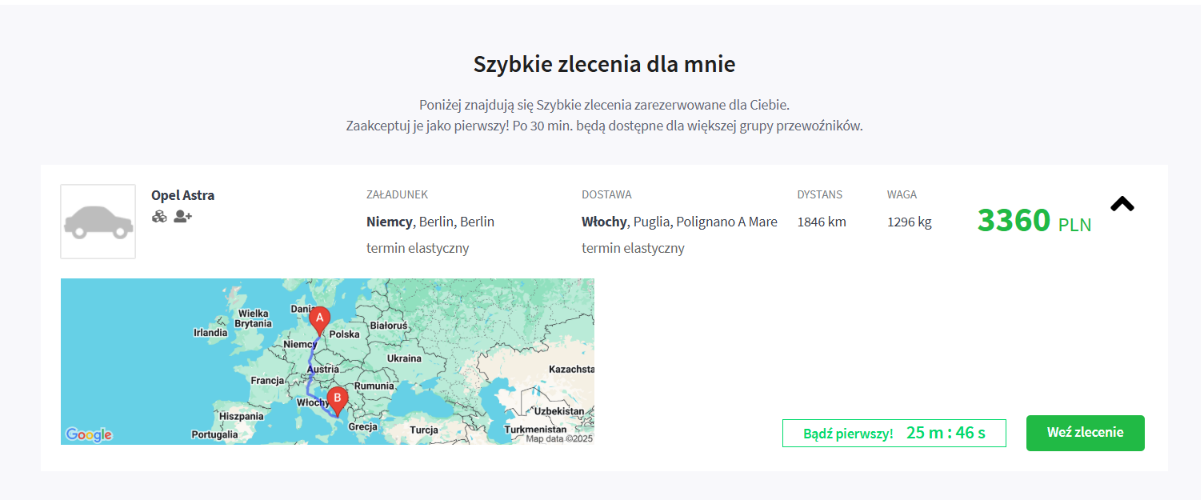Click the add-person icon under Opel Astra
1201x500 pixels.
(182, 216)
